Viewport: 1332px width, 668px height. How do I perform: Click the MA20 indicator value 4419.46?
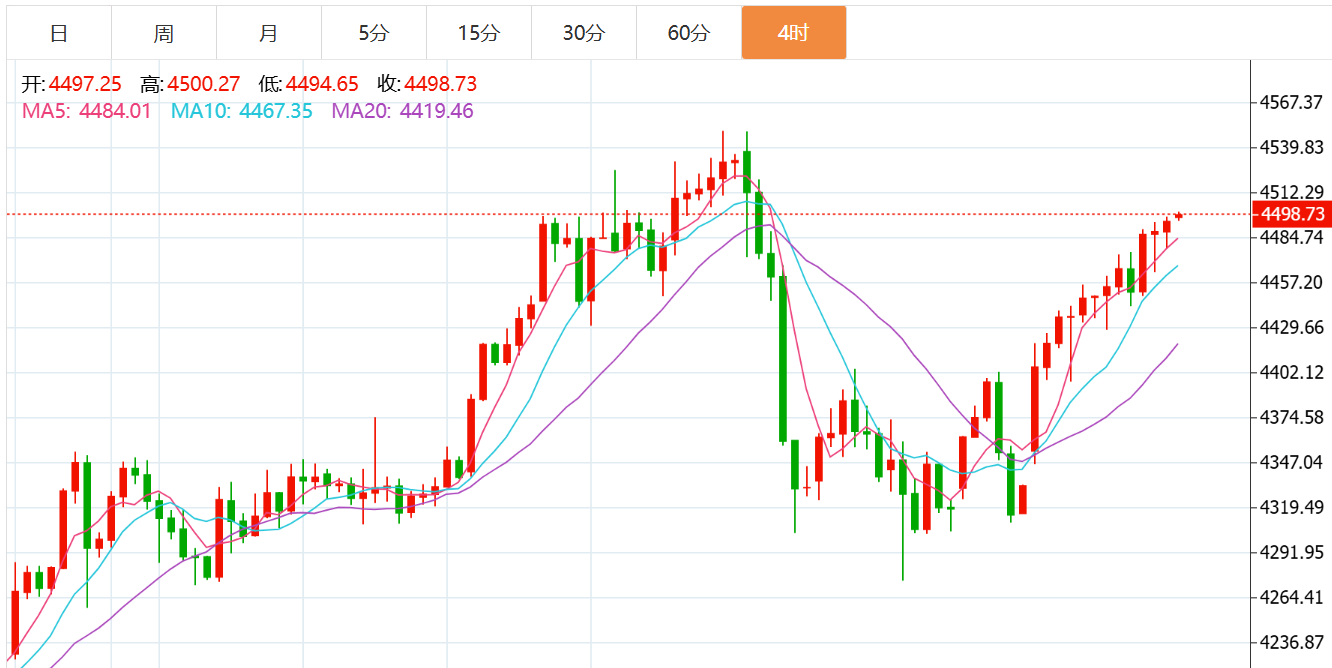[x=437, y=111]
